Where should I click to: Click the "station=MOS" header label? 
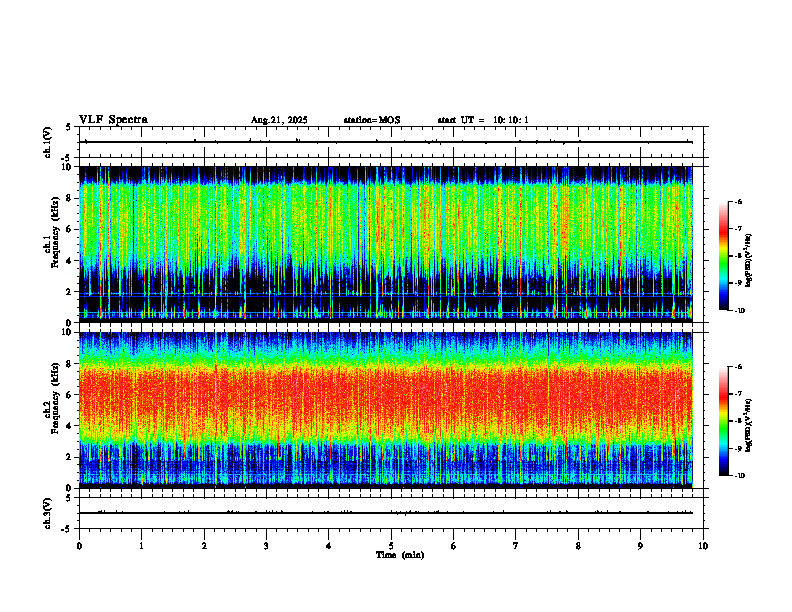pyautogui.click(x=372, y=120)
